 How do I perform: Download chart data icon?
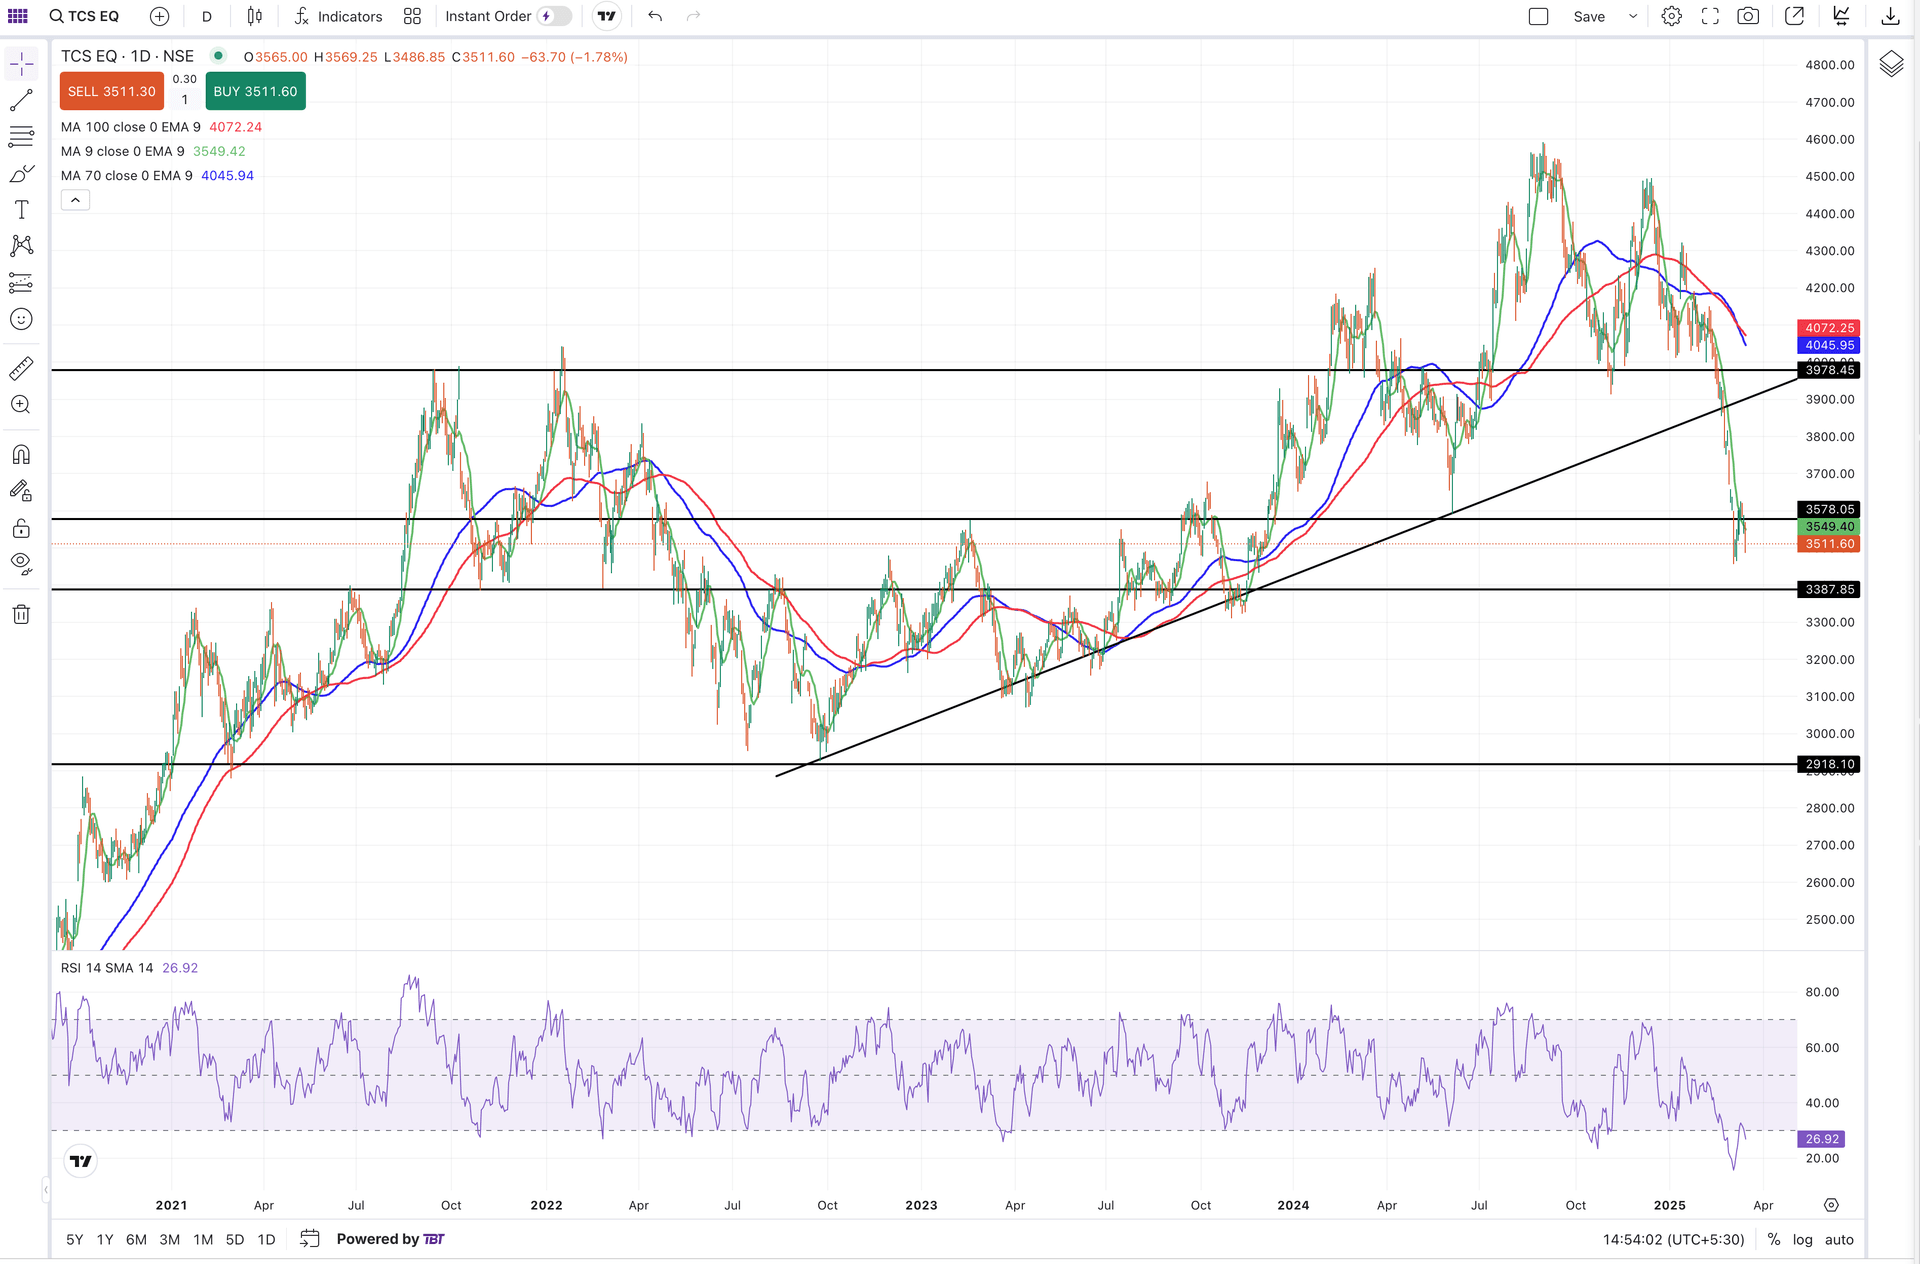pos(1890,16)
